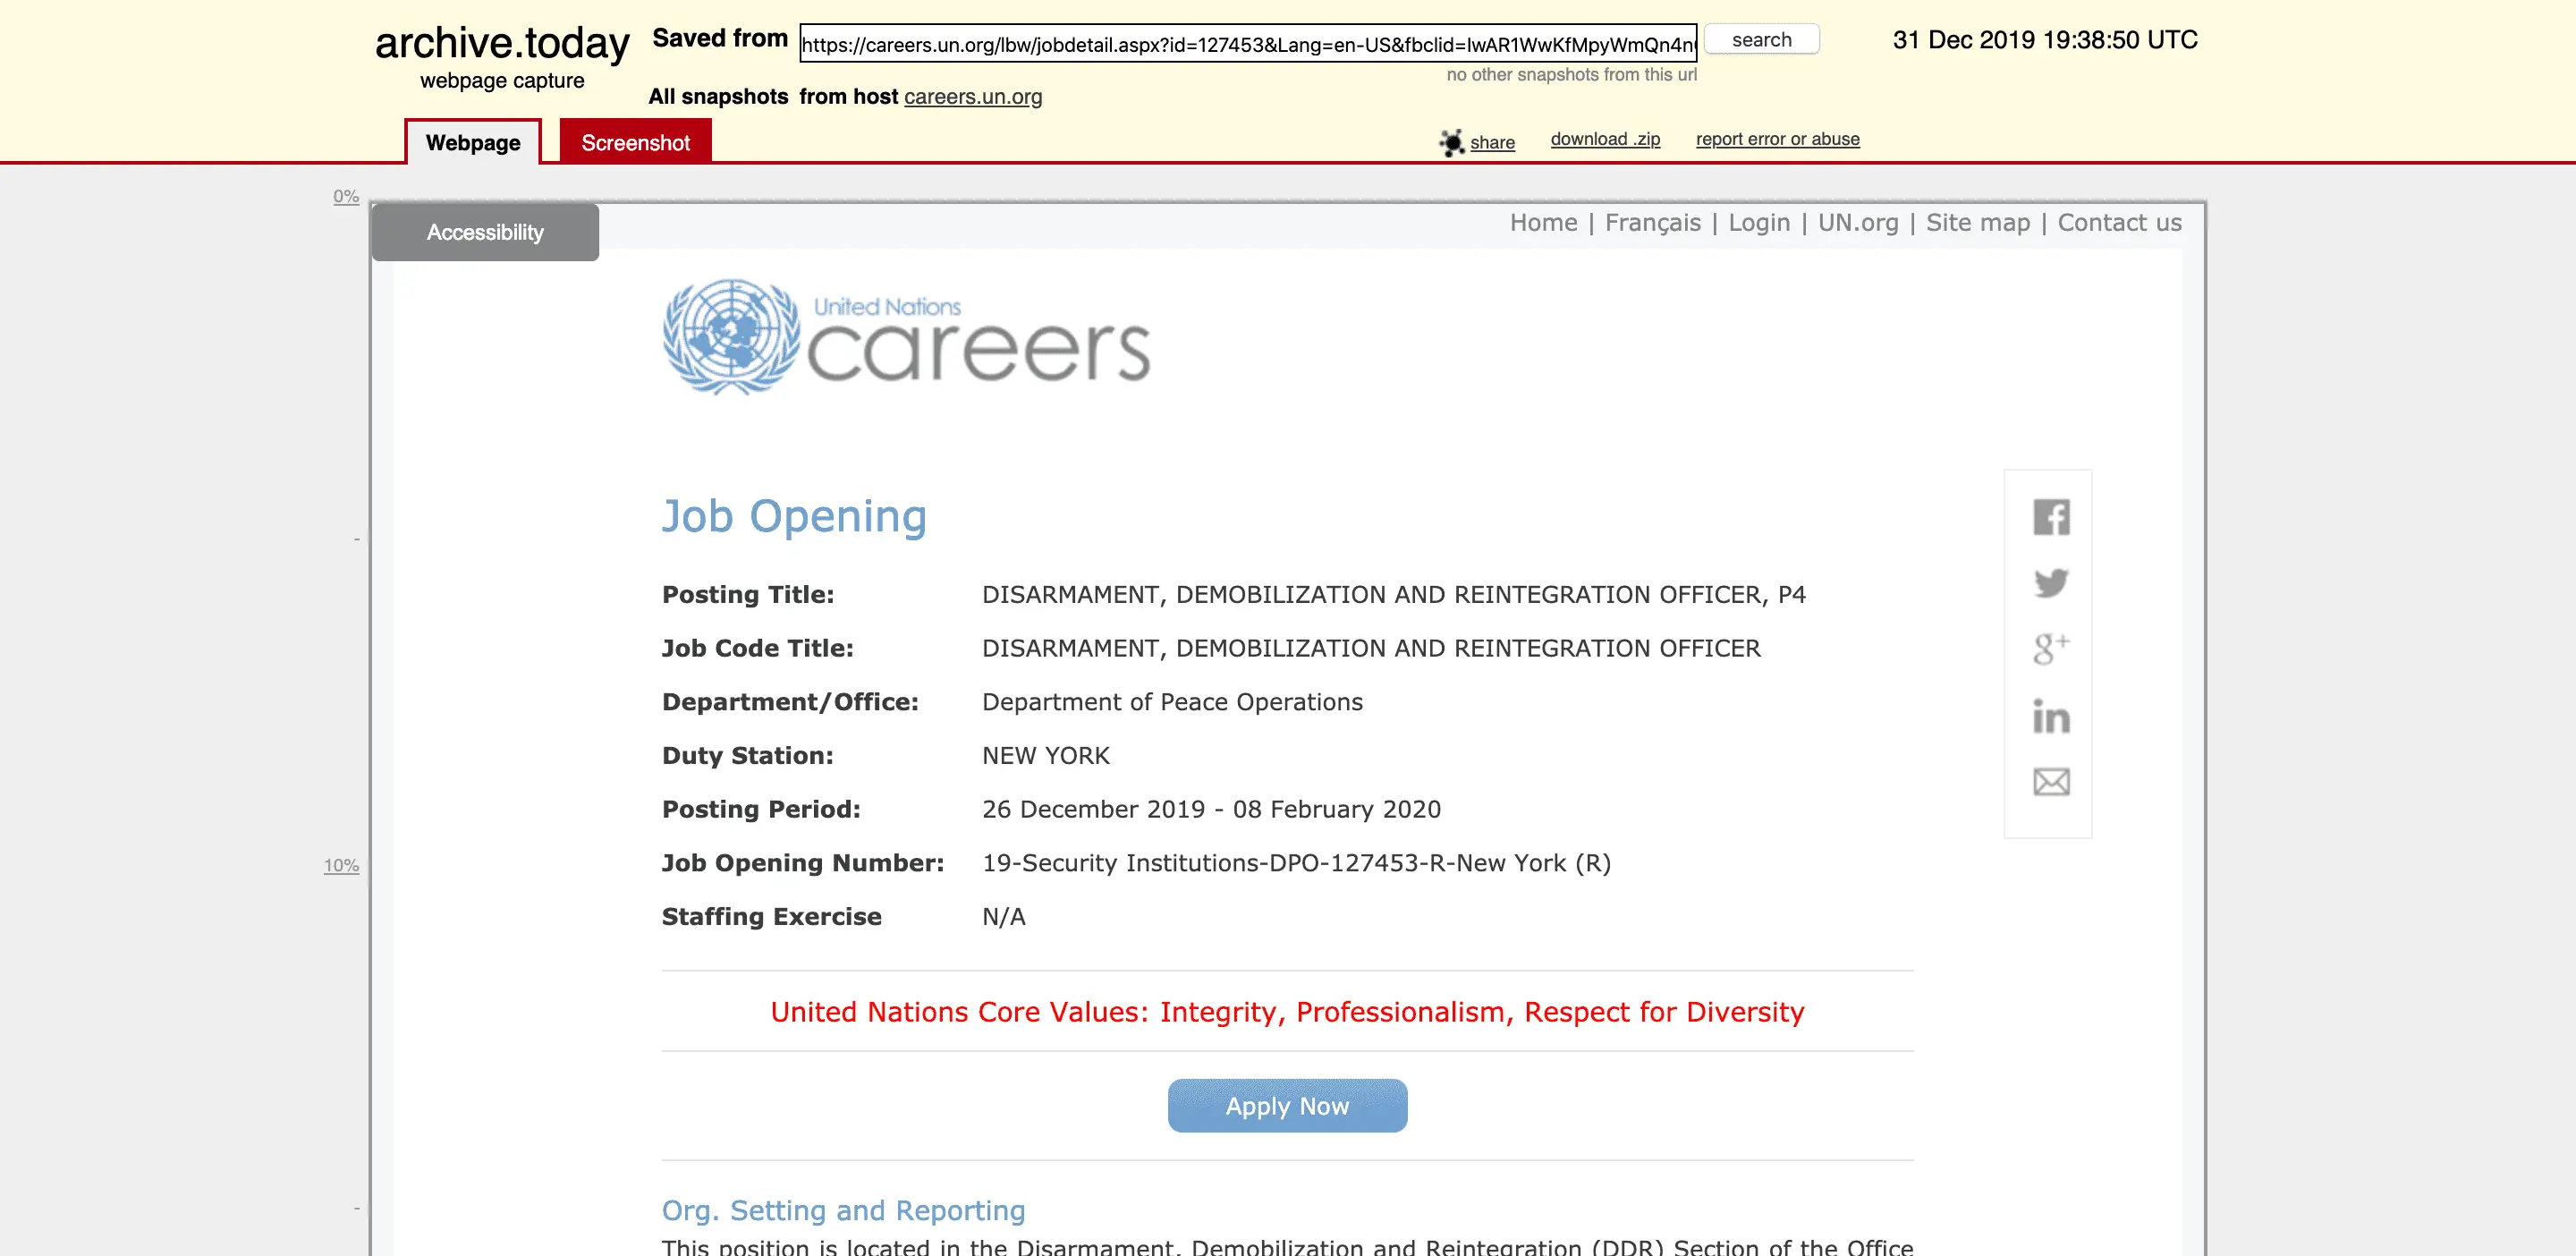Go to Contact us page
The height and width of the screenshot is (1256, 2576).
2118,223
